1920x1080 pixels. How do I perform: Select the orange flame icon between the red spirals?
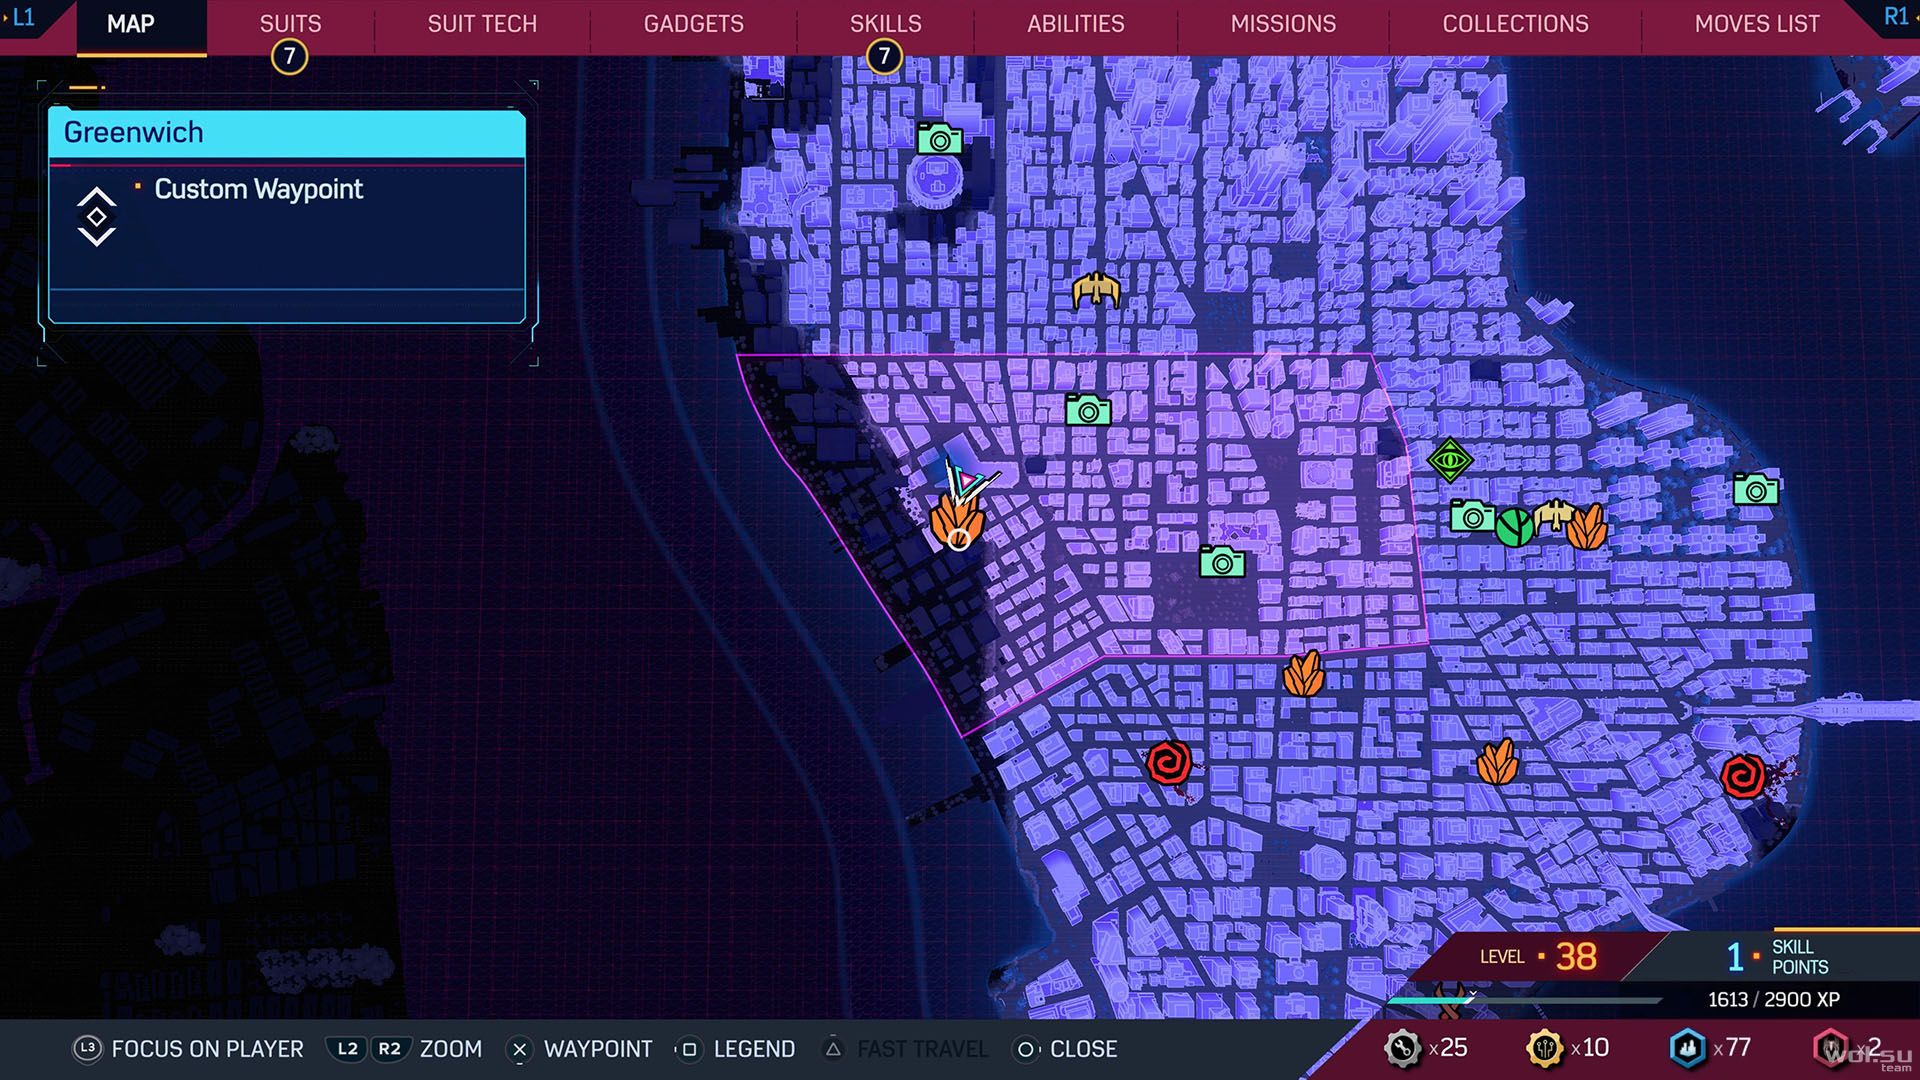1498,762
